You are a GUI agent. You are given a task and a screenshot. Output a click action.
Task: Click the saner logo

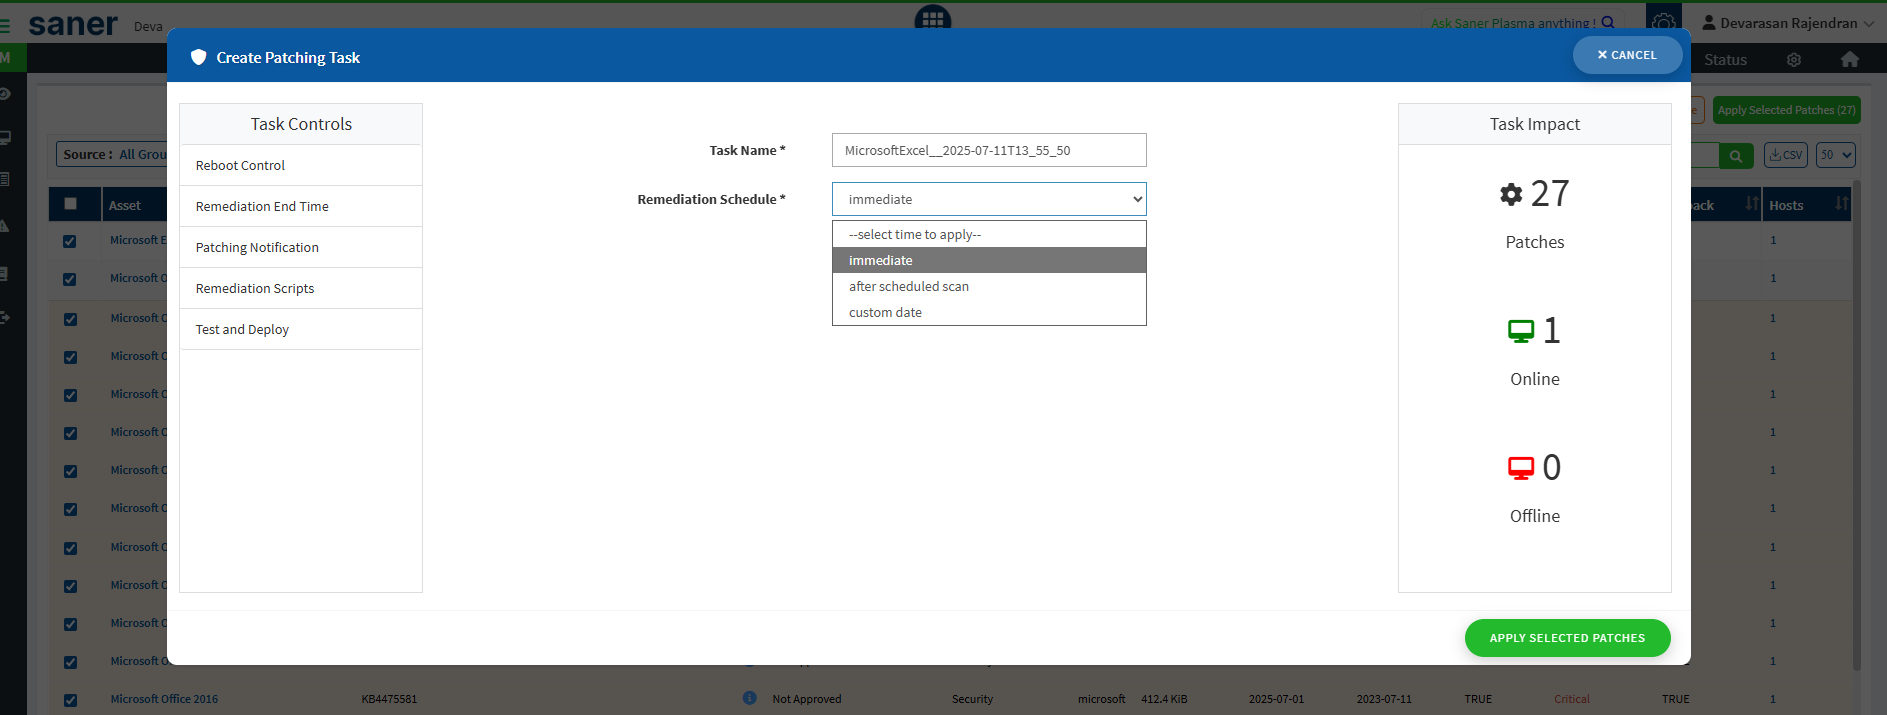[x=73, y=24]
